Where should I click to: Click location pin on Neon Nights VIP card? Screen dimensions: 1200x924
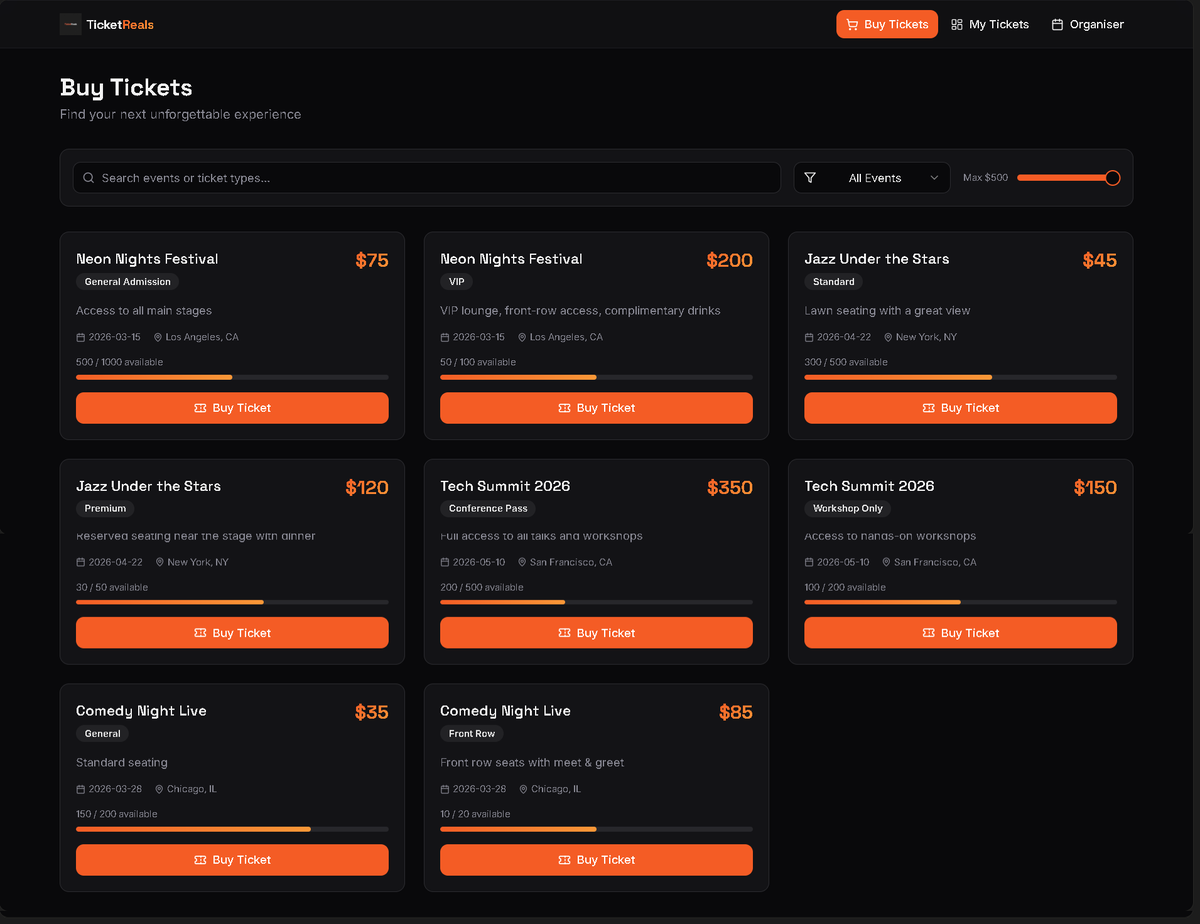[x=523, y=337]
